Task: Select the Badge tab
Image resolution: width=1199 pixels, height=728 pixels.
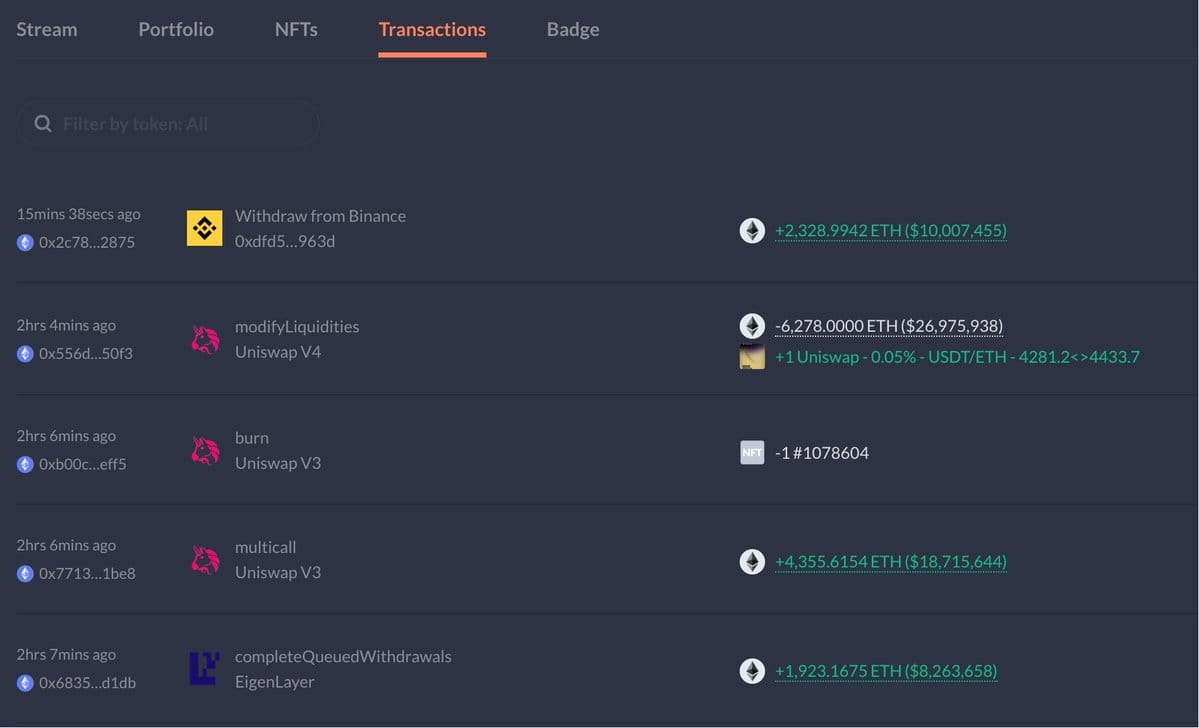Action: 573,29
